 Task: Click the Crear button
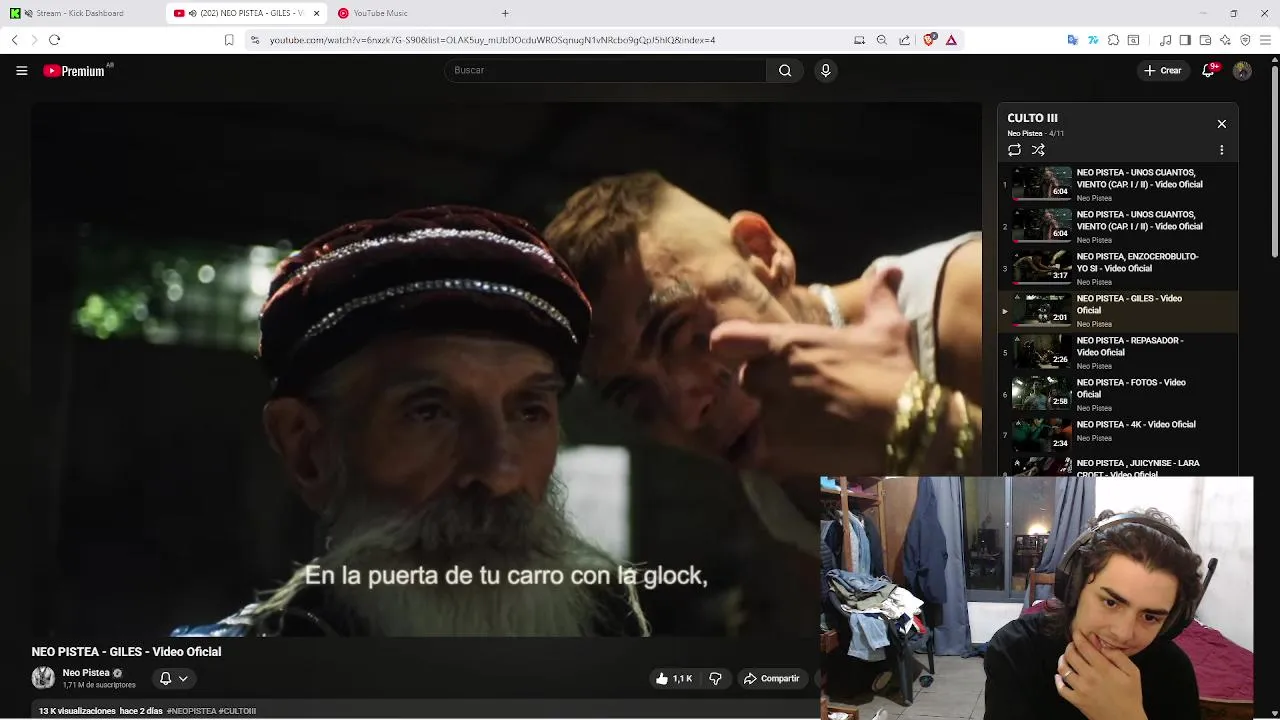point(1163,70)
